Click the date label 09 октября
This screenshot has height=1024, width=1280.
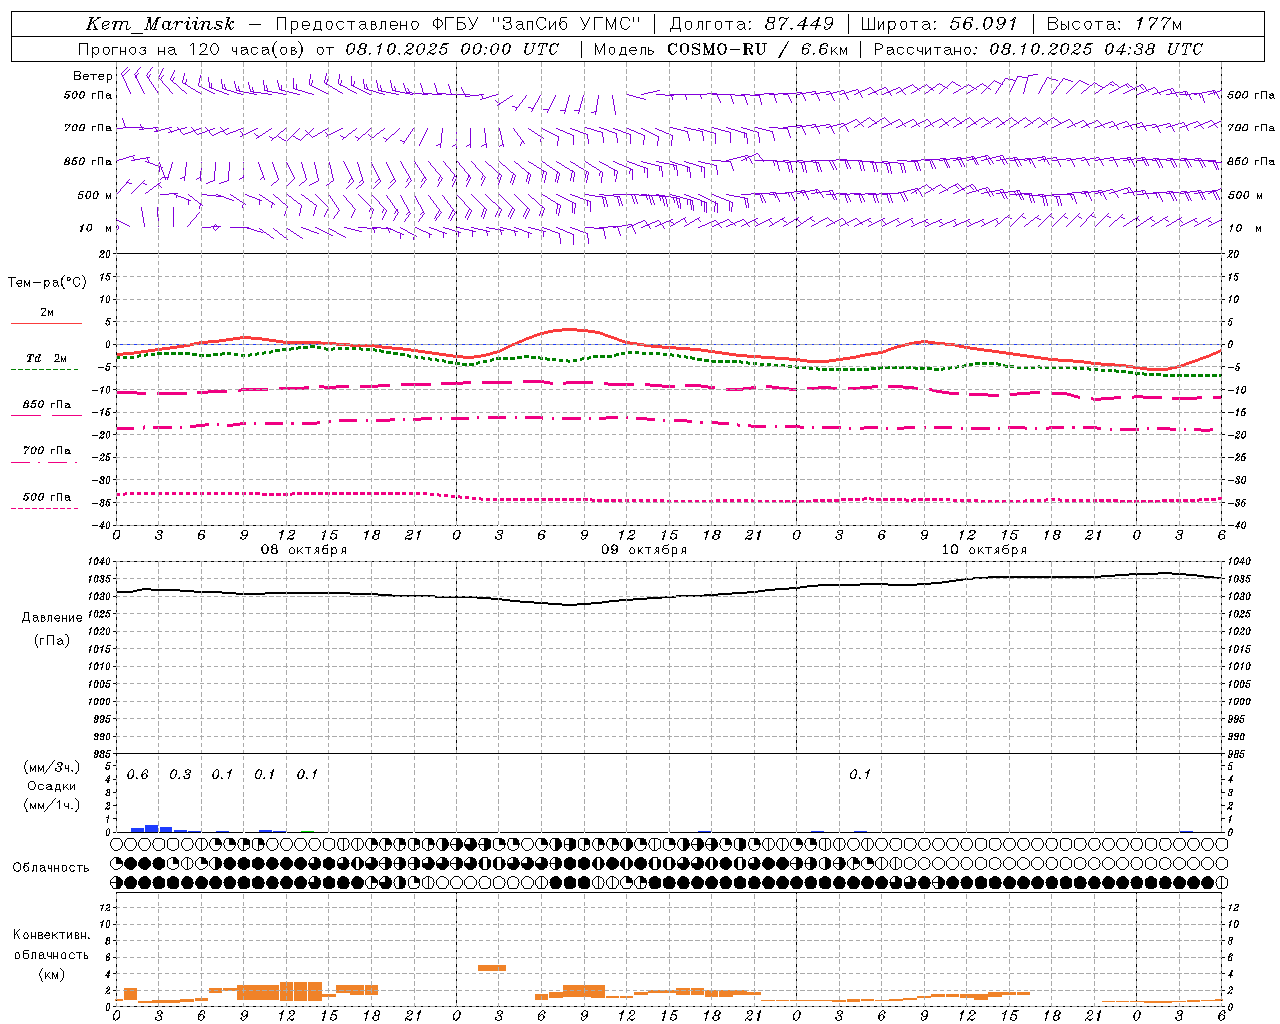pyautogui.click(x=644, y=550)
